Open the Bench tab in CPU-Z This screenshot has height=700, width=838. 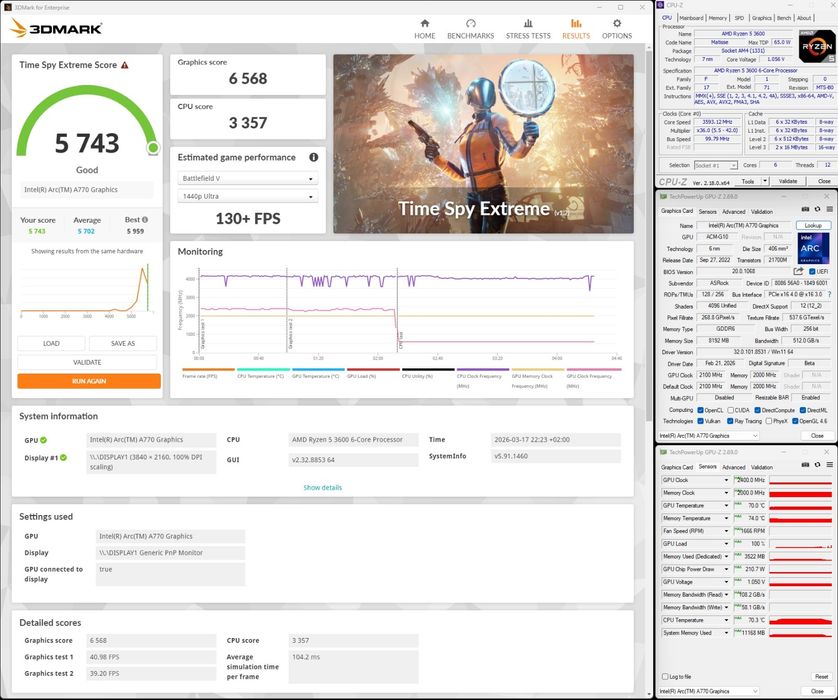tap(783, 18)
